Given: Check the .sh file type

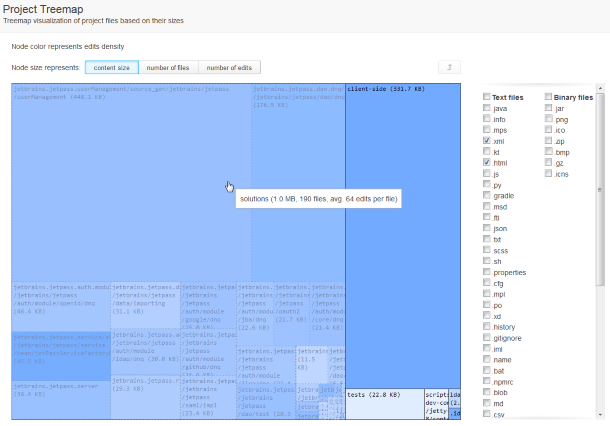Looking at the screenshot, I should pos(487,260).
